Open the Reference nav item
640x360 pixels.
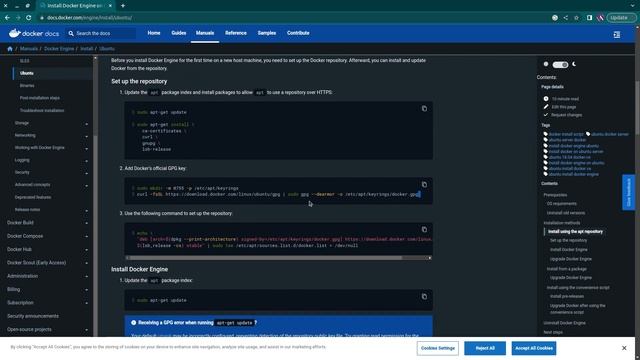[236, 33]
